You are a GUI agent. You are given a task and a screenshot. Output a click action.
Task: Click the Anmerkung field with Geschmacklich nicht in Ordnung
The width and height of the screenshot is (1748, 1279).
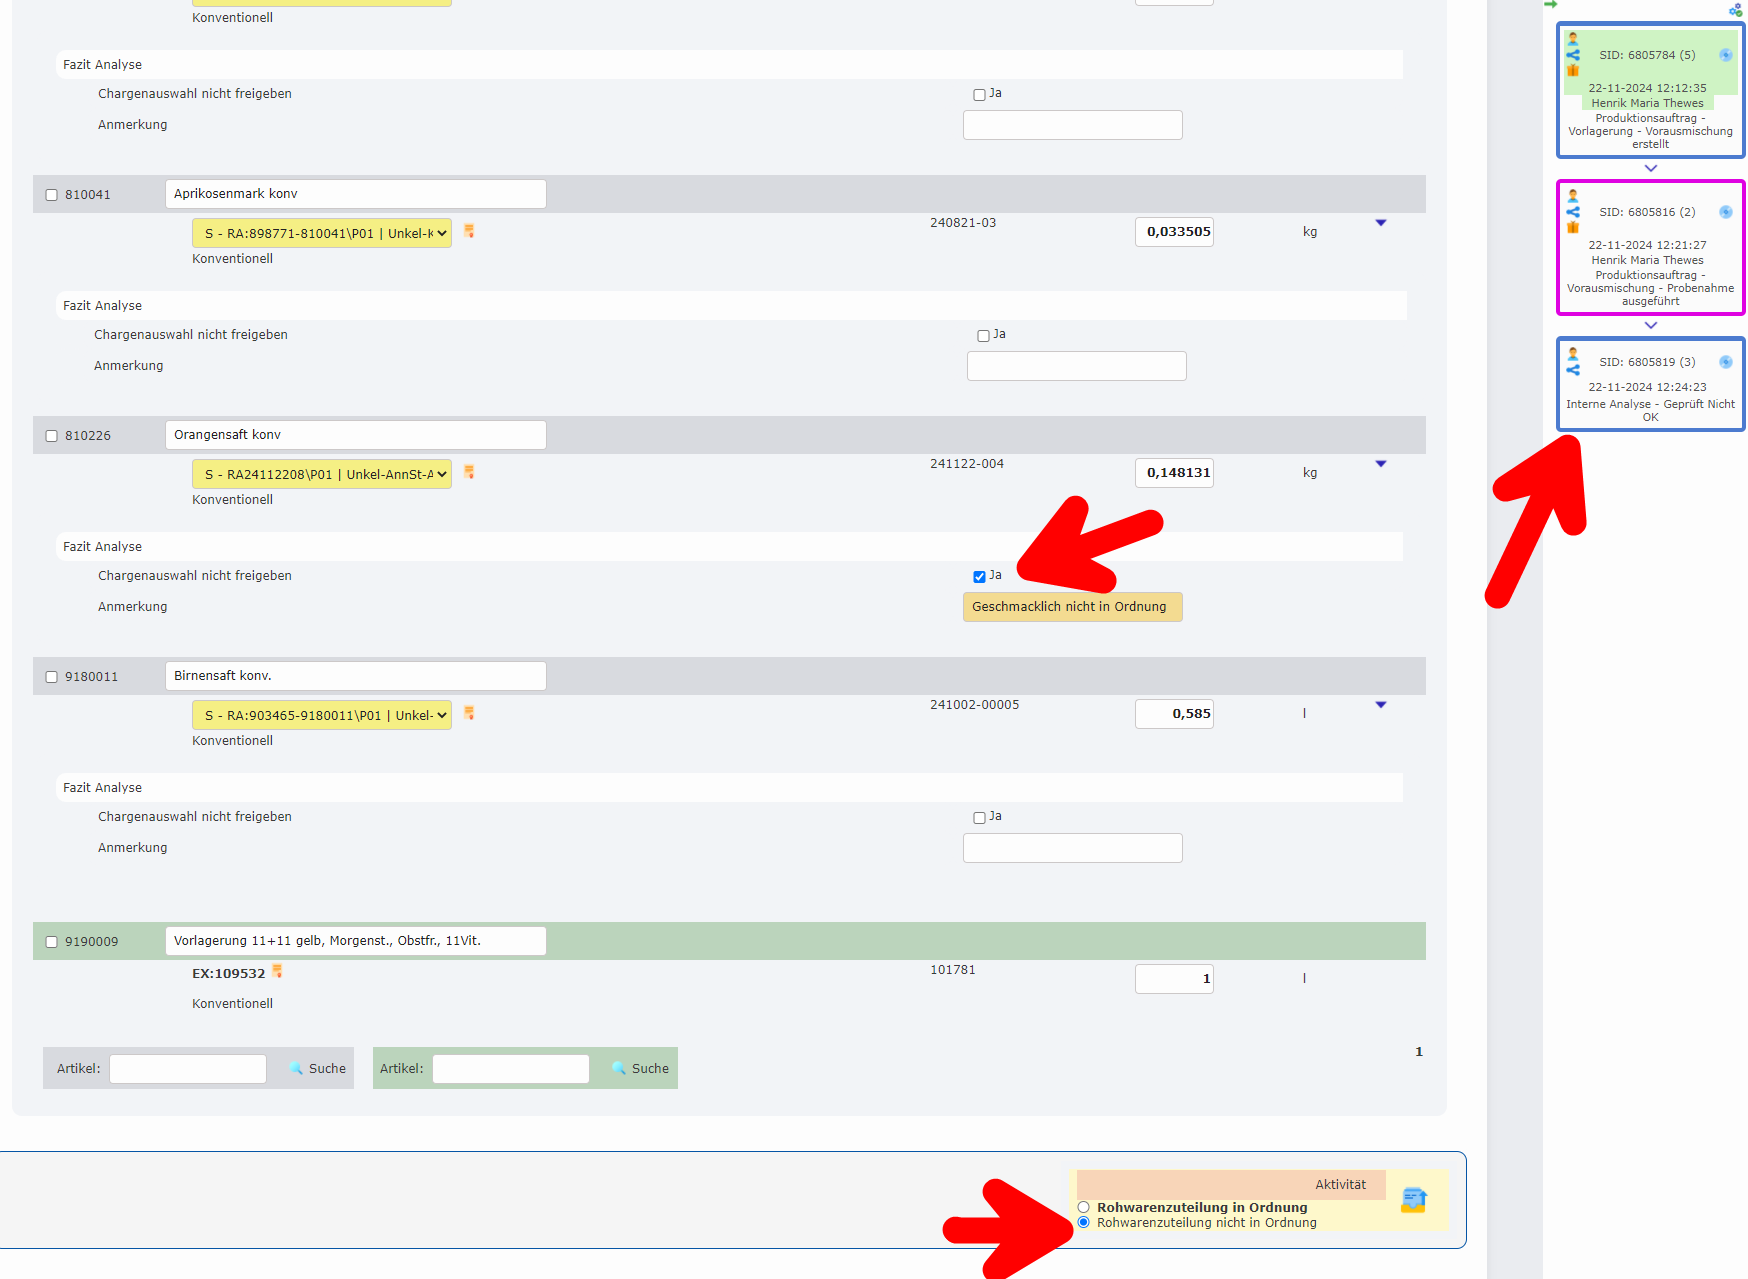pyautogui.click(x=1072, y=607)
